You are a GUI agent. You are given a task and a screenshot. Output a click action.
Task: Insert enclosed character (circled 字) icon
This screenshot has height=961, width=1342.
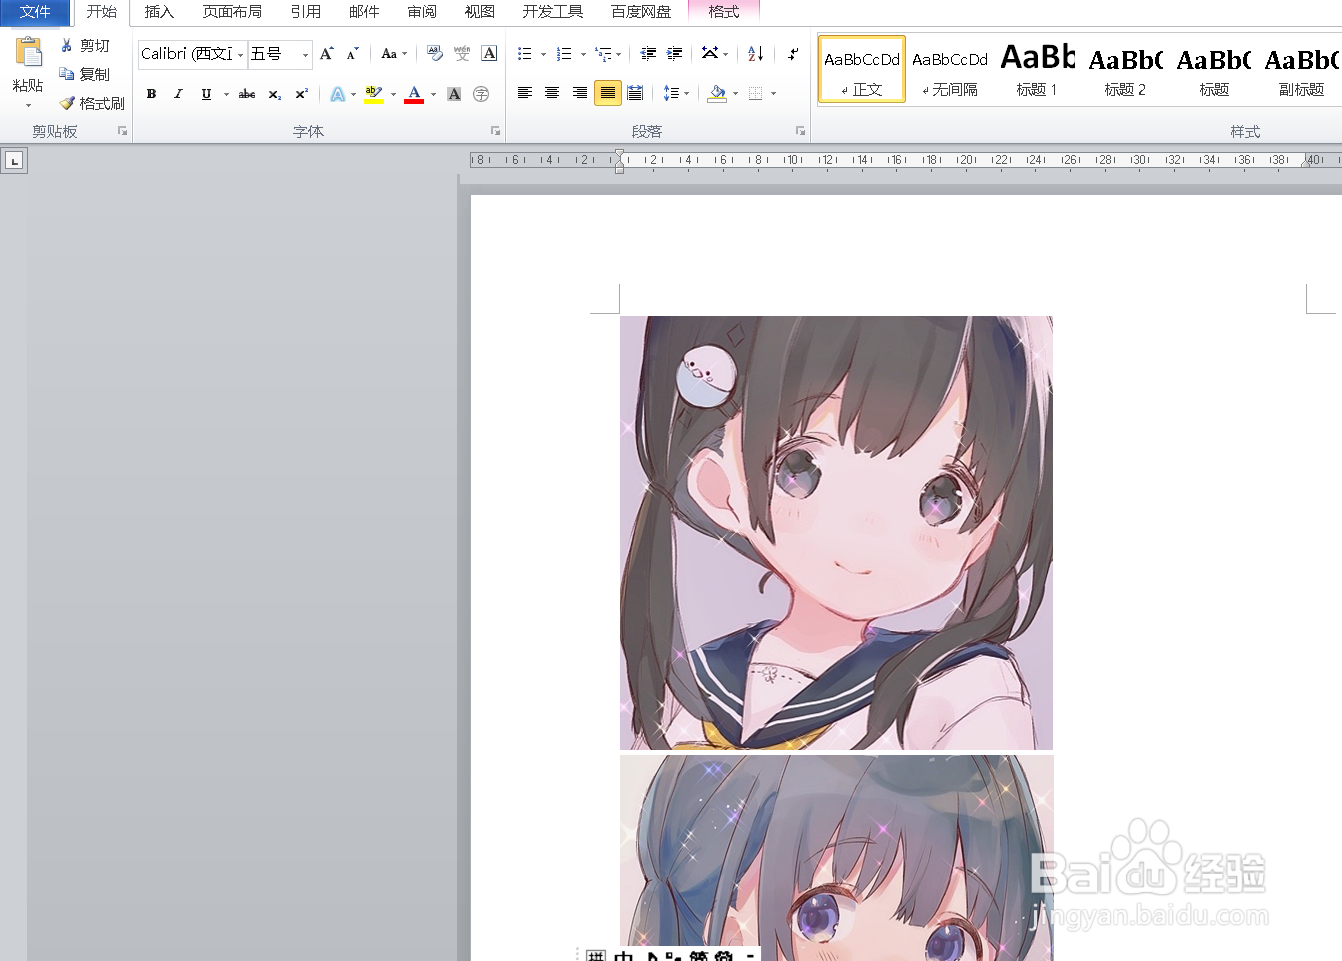coord(481,94)
